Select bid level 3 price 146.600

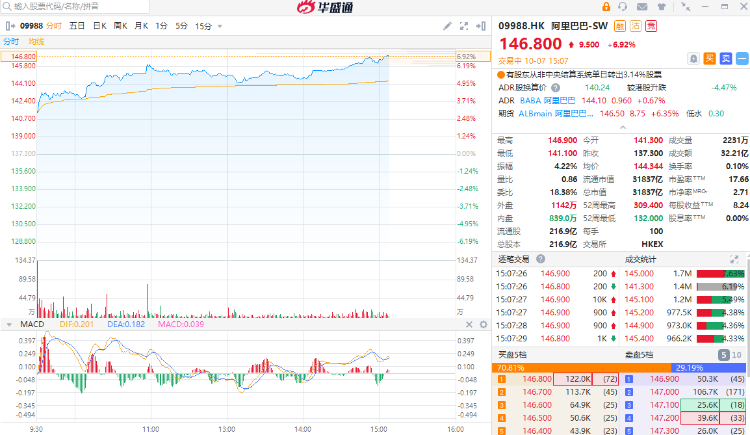537,405
